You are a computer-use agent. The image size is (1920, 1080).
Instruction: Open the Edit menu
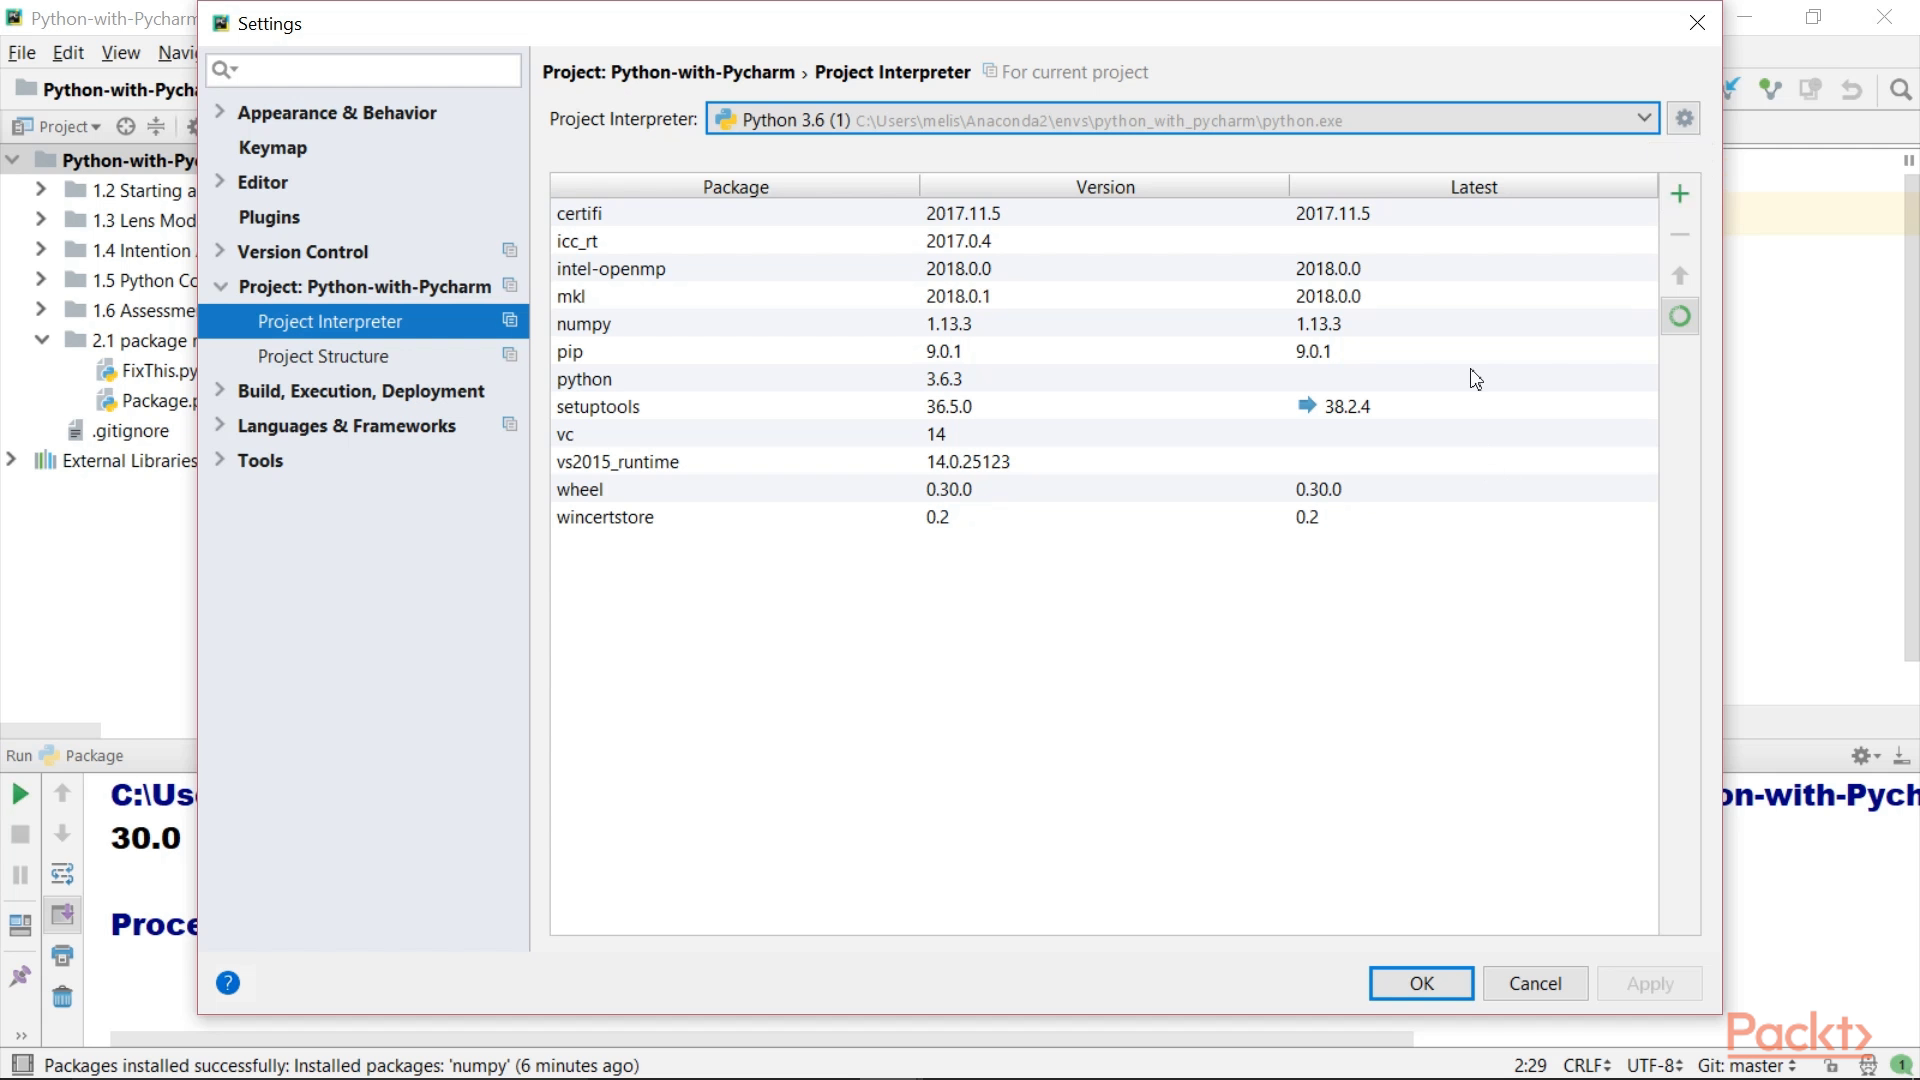68,53
